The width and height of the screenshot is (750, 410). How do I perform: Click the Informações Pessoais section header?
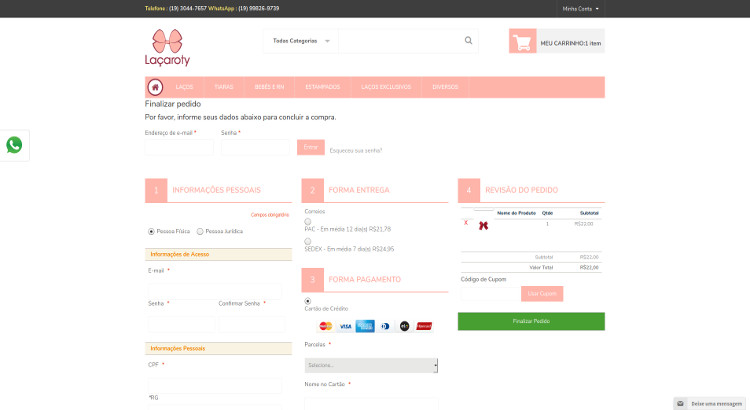(x=218, y=349)
